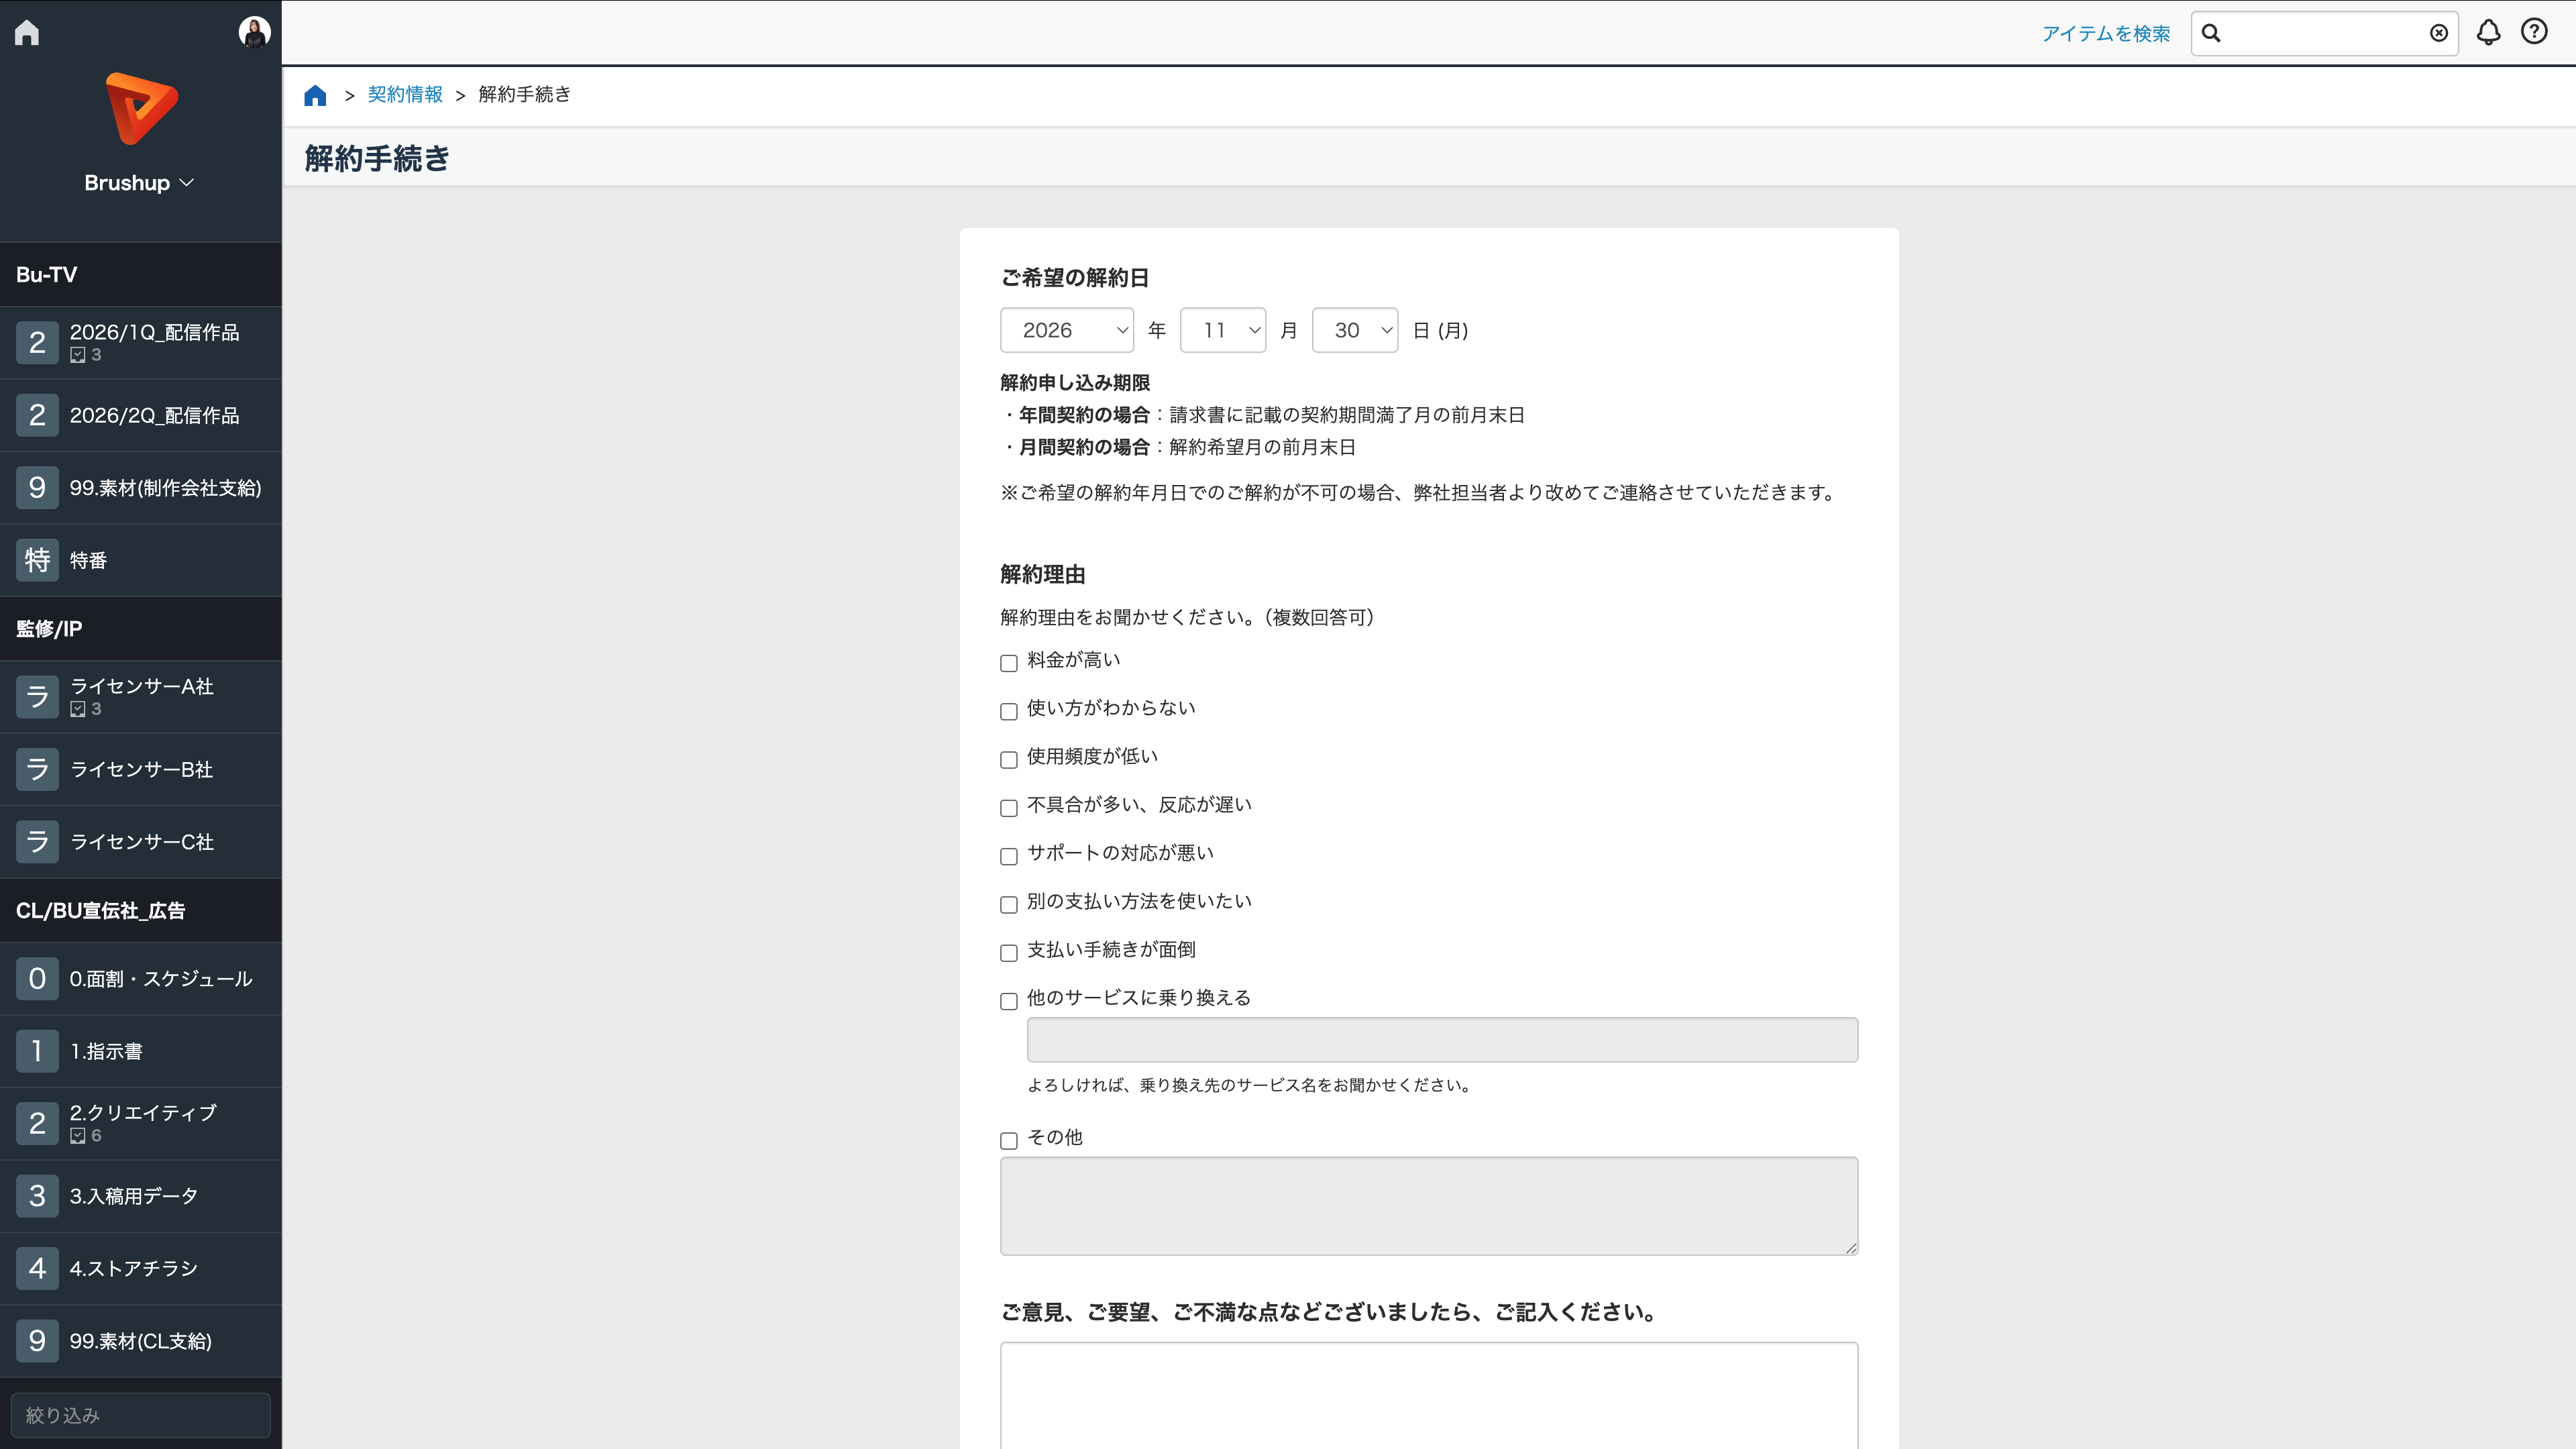Click the 特番 project icon
2576x1449 pixels.
37,560
